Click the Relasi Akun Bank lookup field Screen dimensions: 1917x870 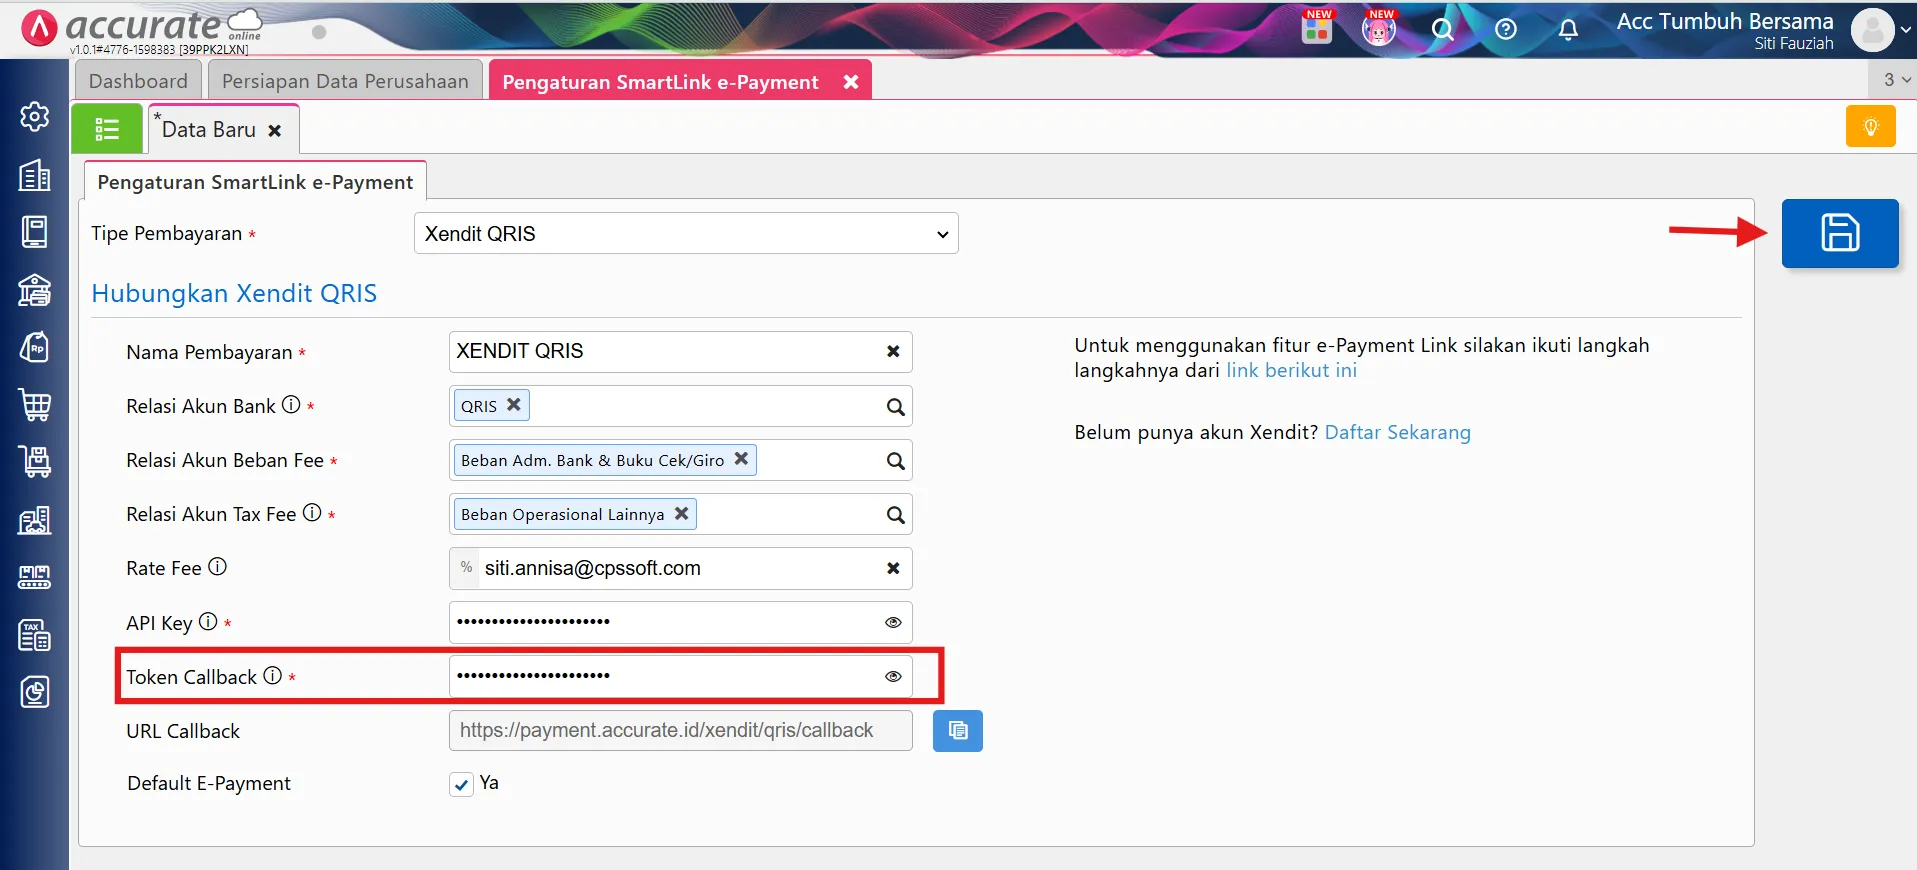click(x=681, y=407)
